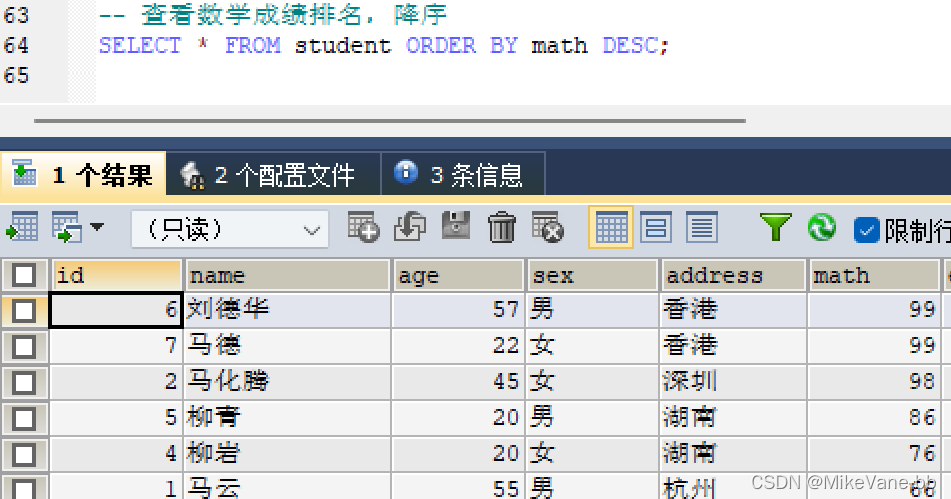
Task: Click line number 64 in editor gutter
Action: [x=16, y=45]
